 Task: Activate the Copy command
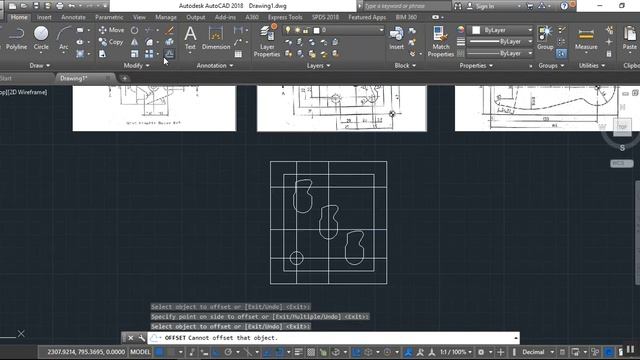coord(111,42)
